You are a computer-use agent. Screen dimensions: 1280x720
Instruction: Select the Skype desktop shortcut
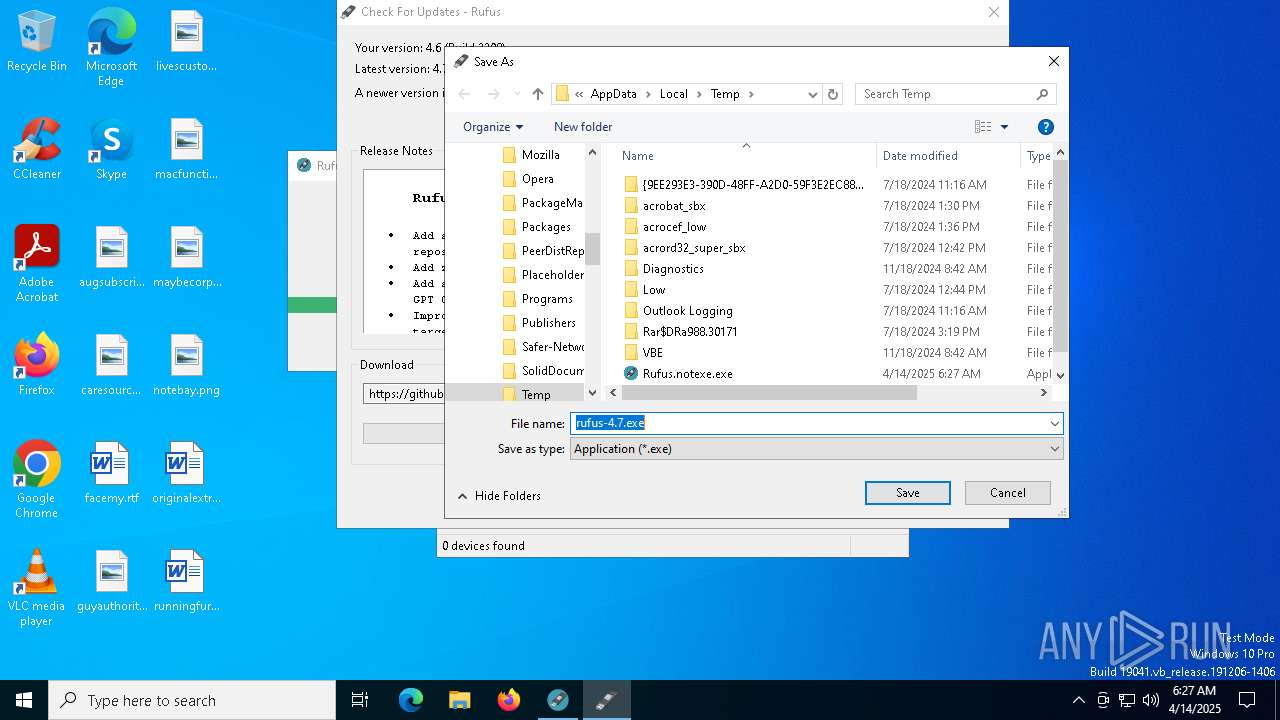tap(111, 150)
